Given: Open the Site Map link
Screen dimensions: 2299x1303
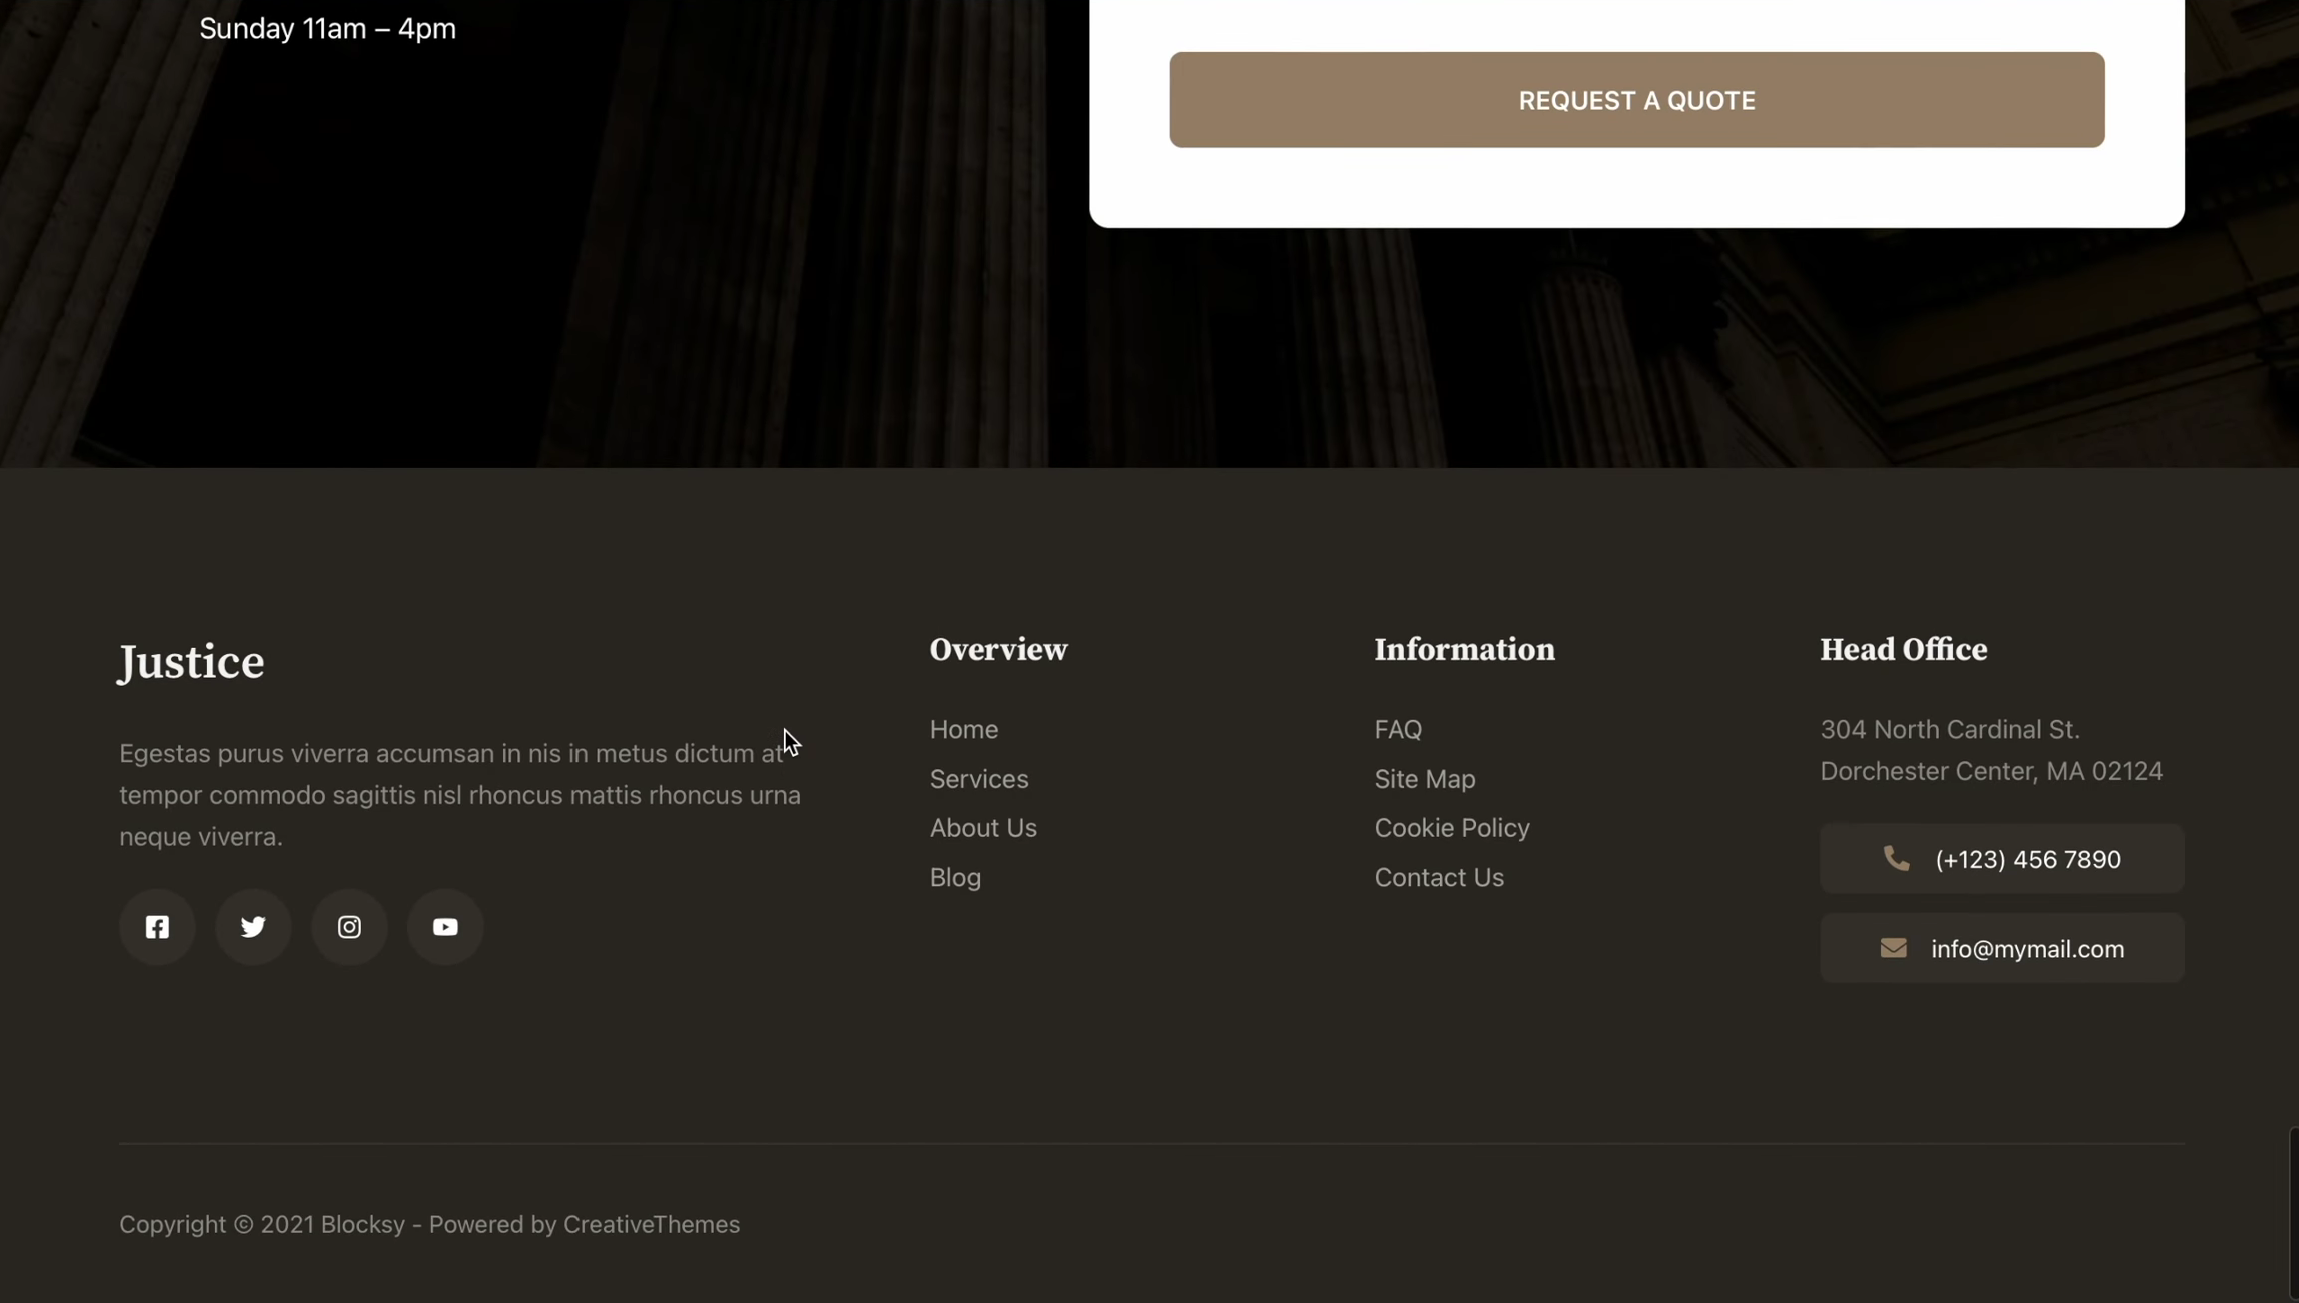Looking at the screenshot, I should pyautogui.click(x=1424, y=778).
